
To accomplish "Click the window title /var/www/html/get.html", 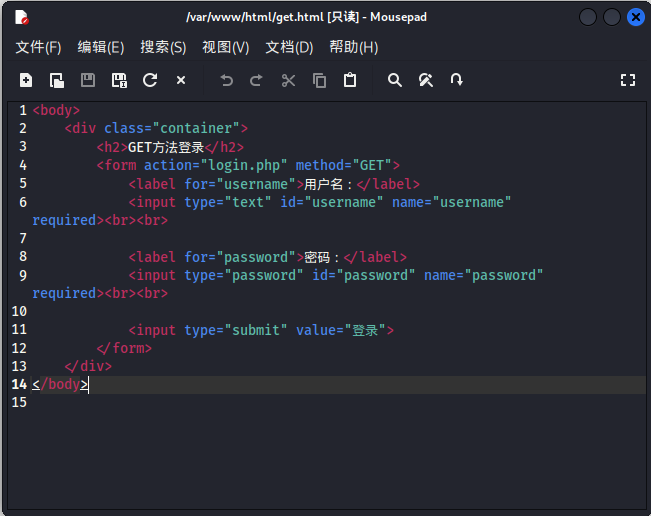I will [x=255, y=17].
